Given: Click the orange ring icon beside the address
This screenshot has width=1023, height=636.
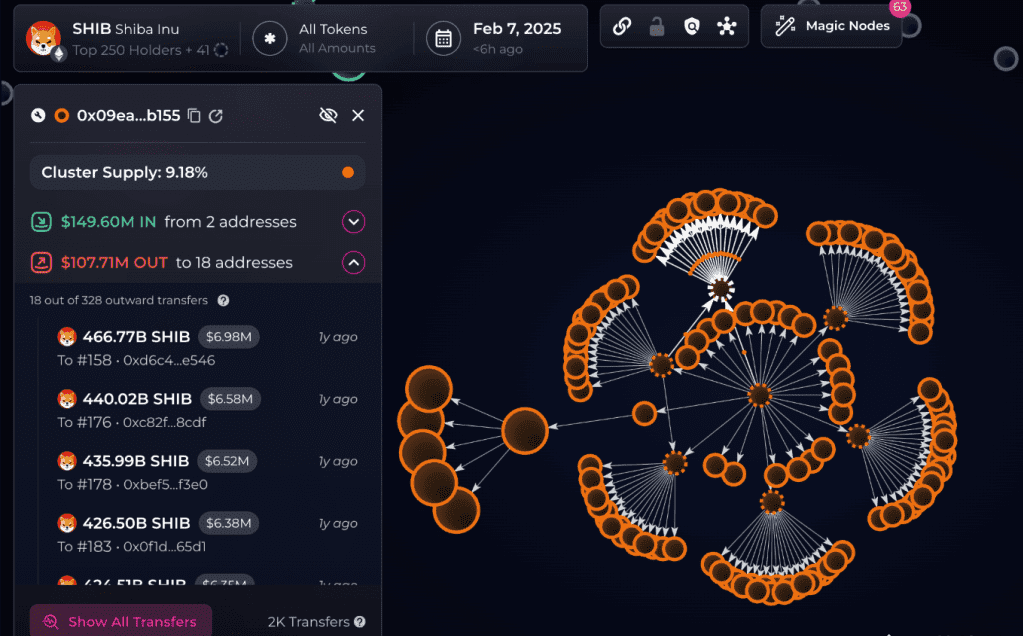Looking at the screenshot, I should pyautogui.click(x=62, y=115).
